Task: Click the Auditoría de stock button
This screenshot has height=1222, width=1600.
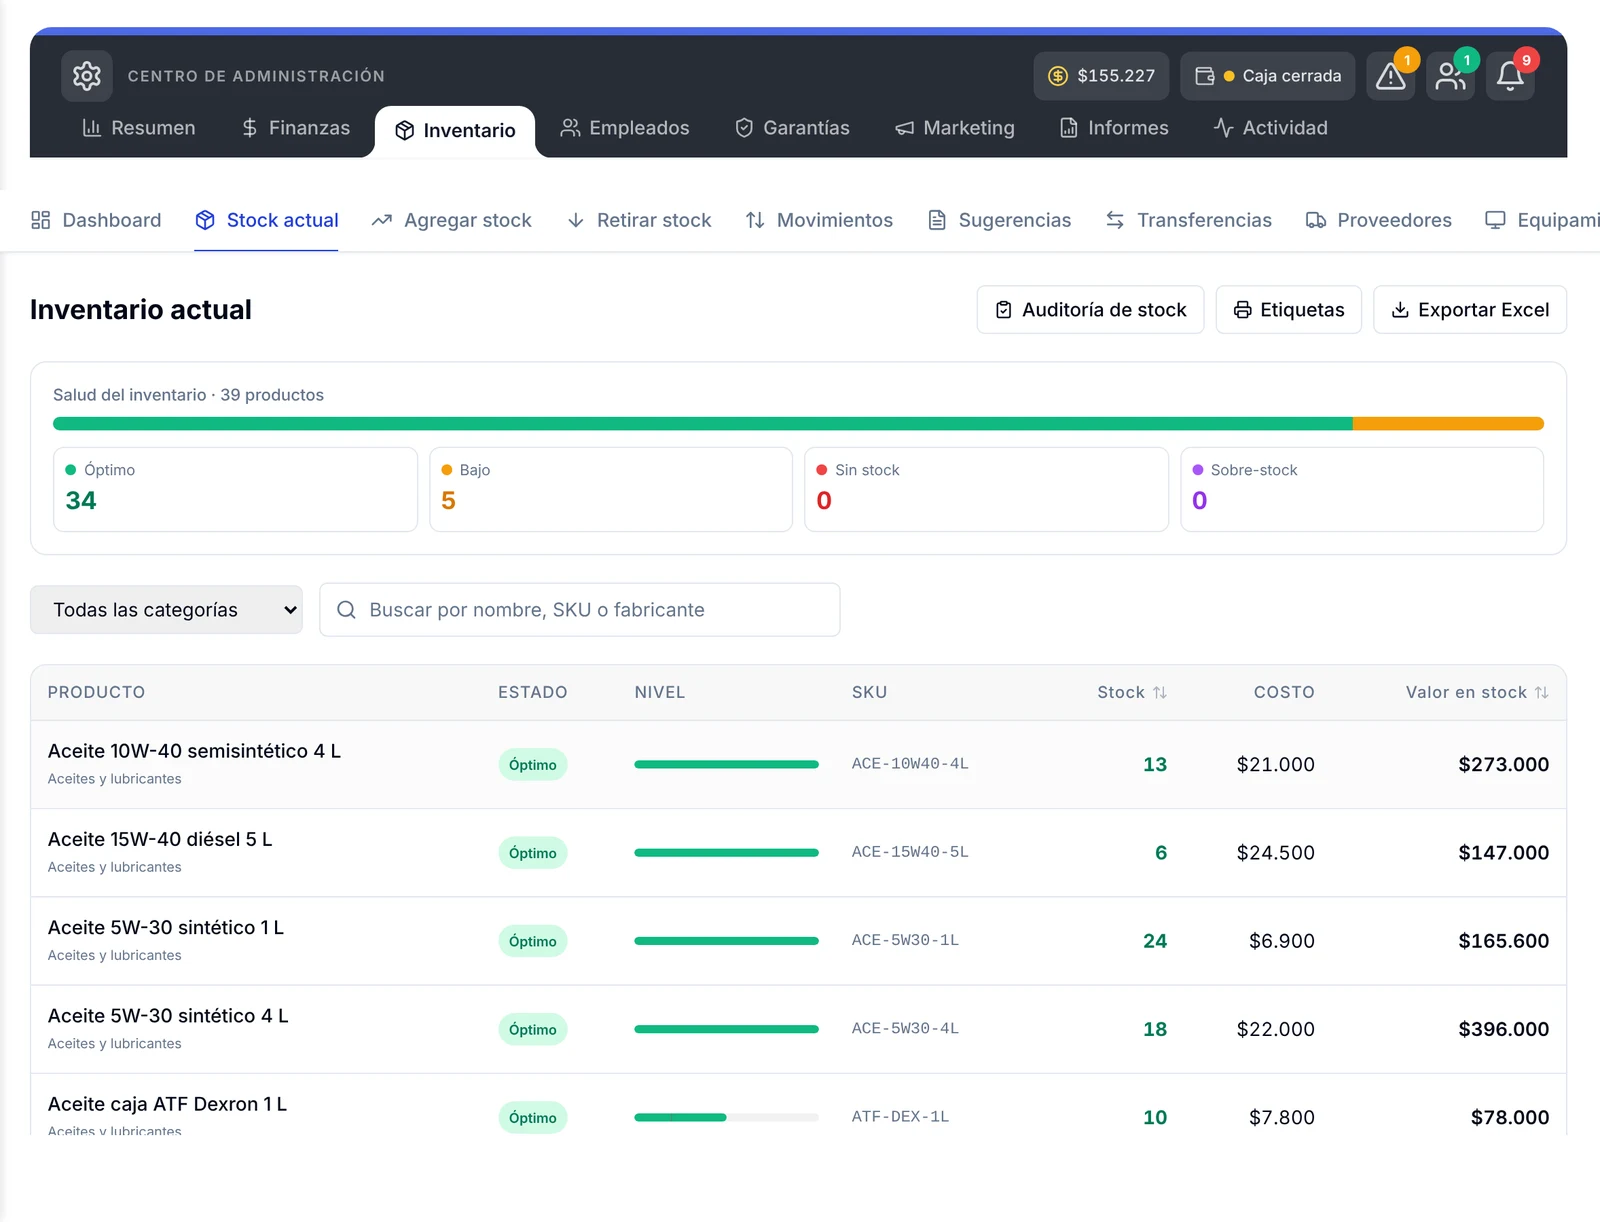Action: [1090, 310]
